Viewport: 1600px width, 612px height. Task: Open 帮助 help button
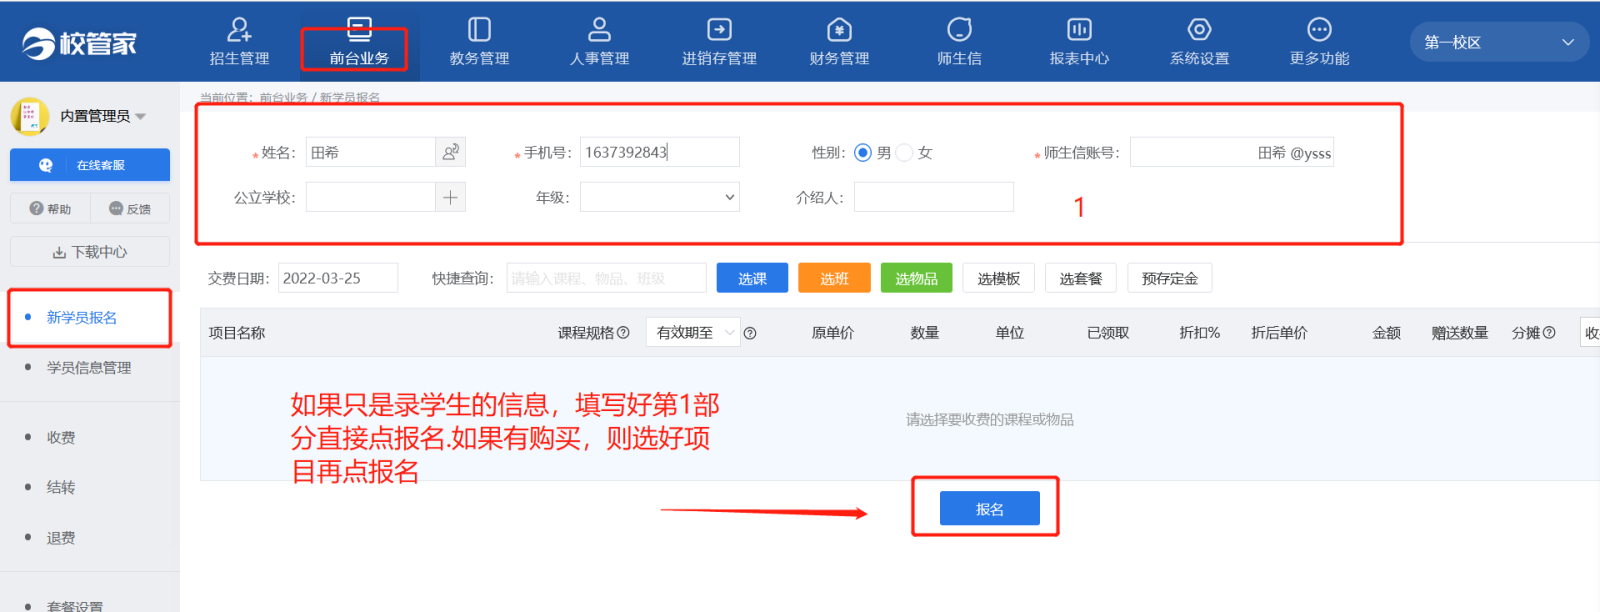50,208
